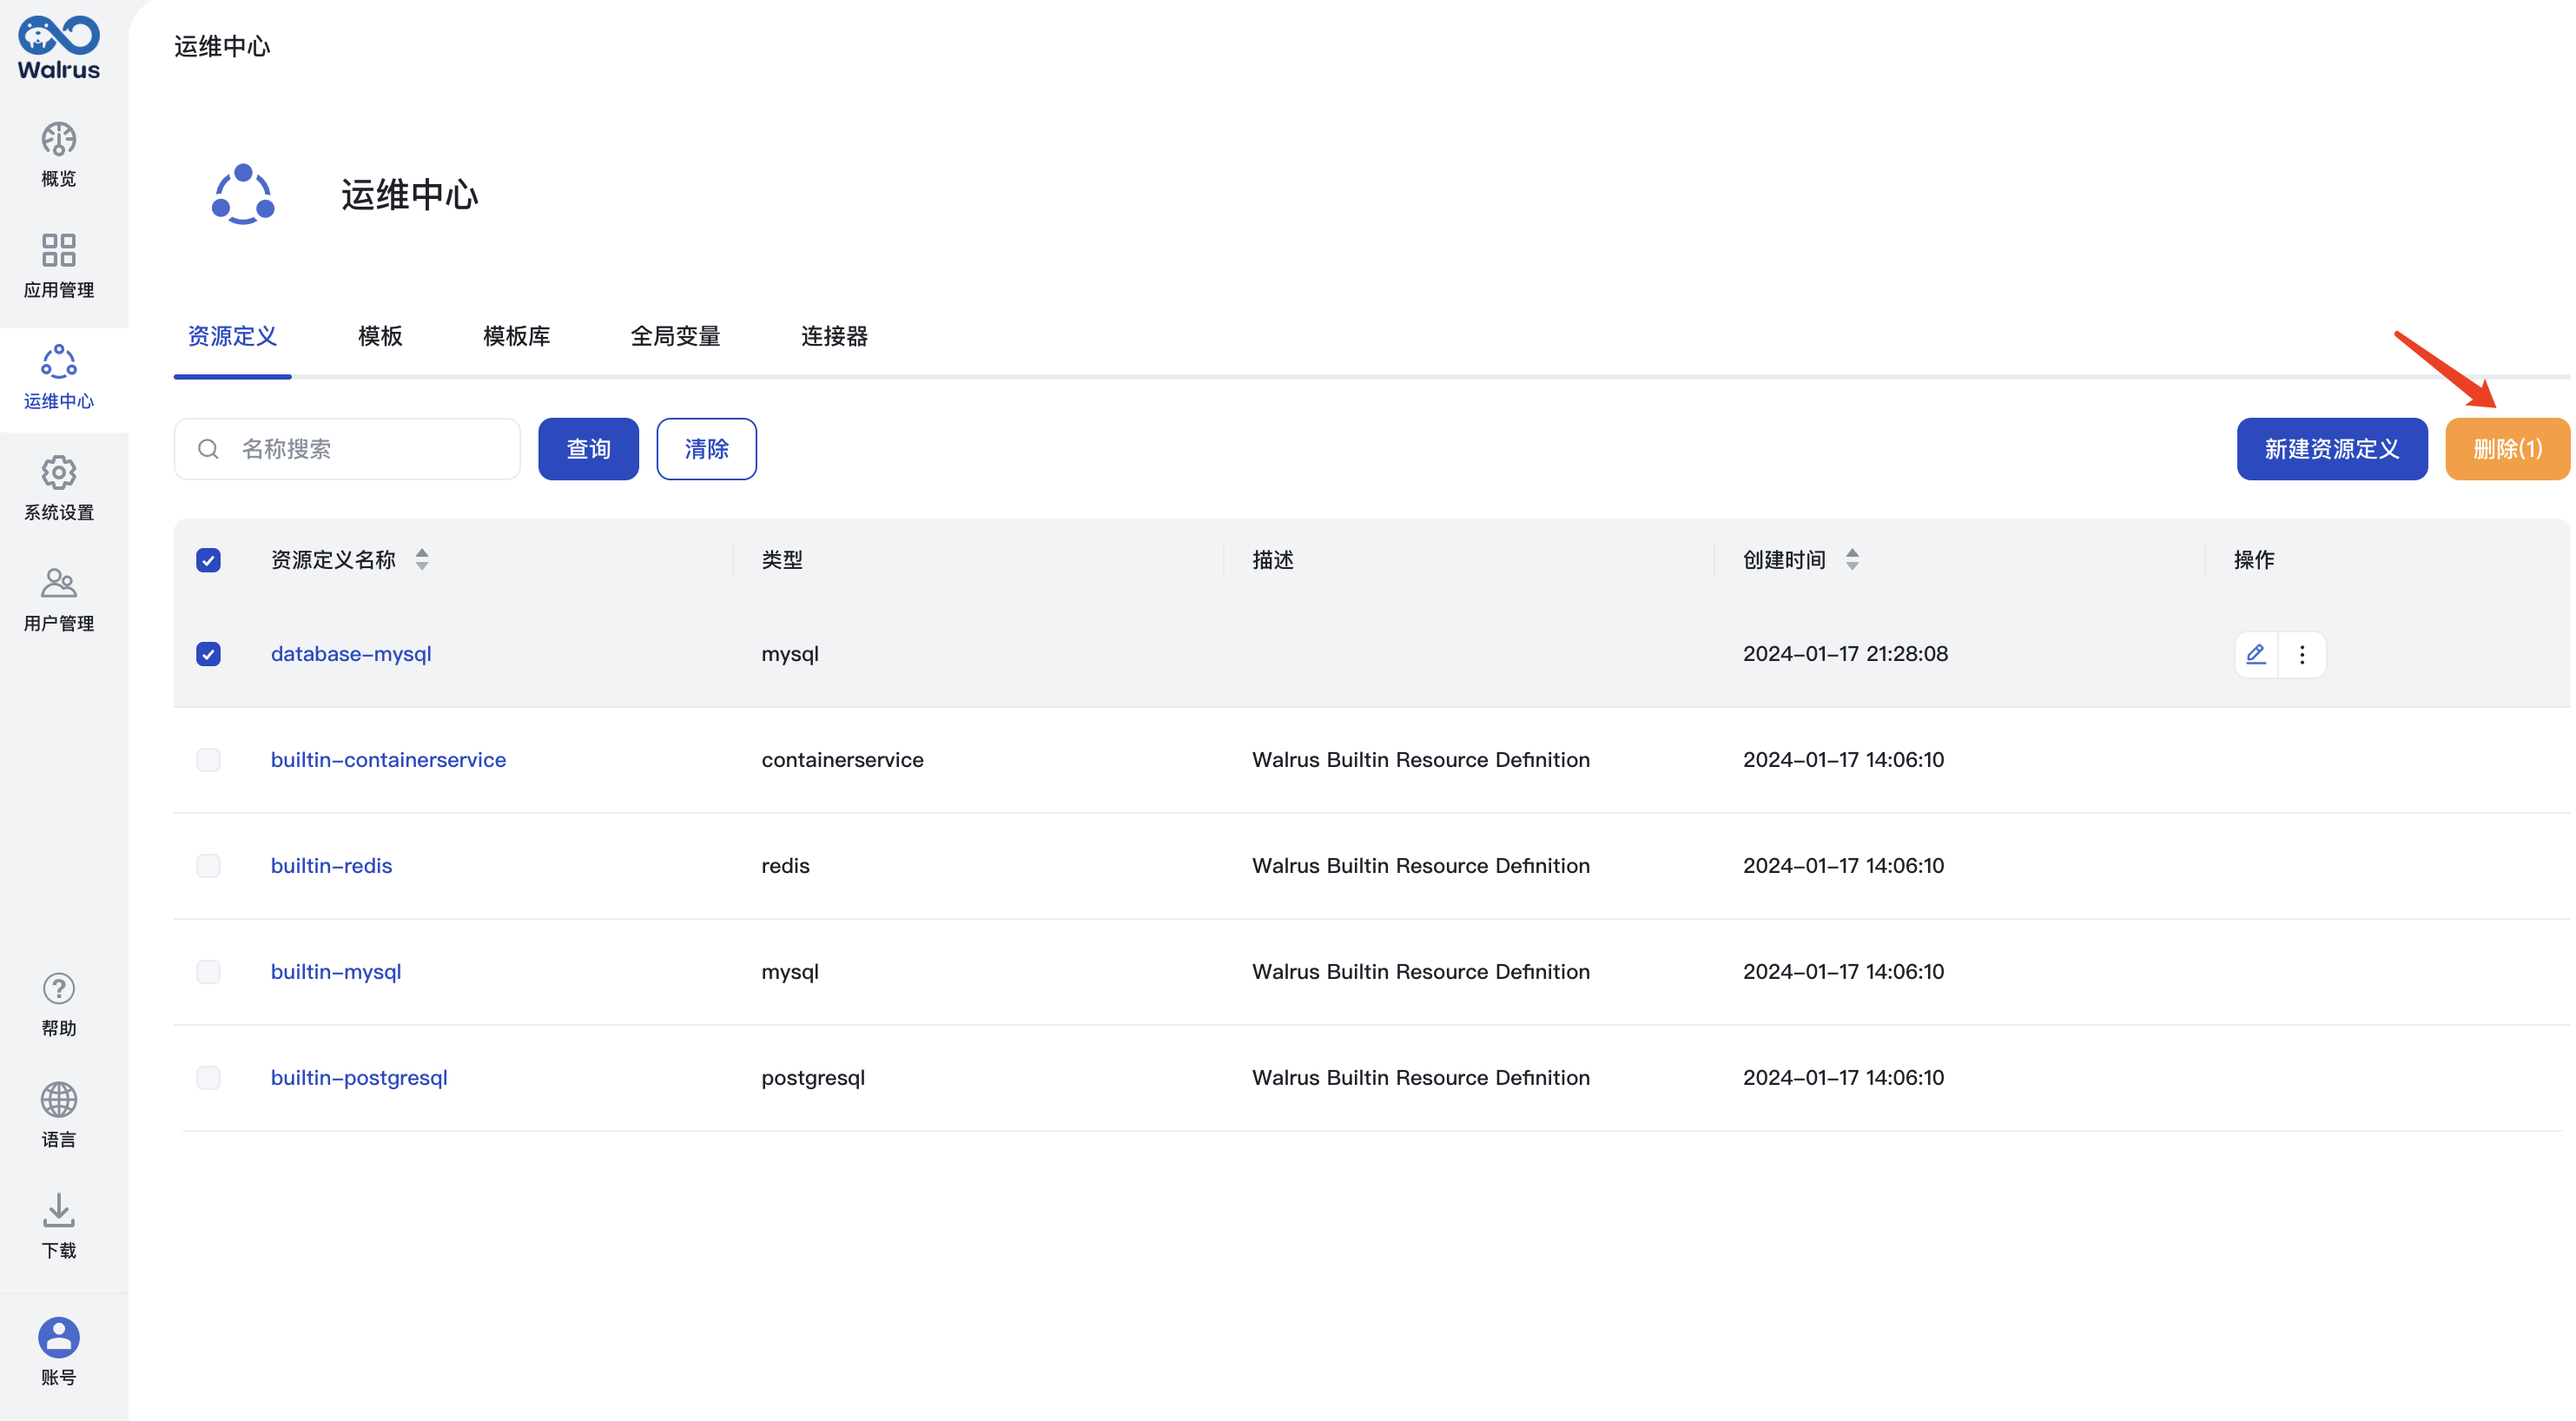Screen dimensions: 2576x1421
Task: Click the 描述 column header
Action: pos(1273,560)
